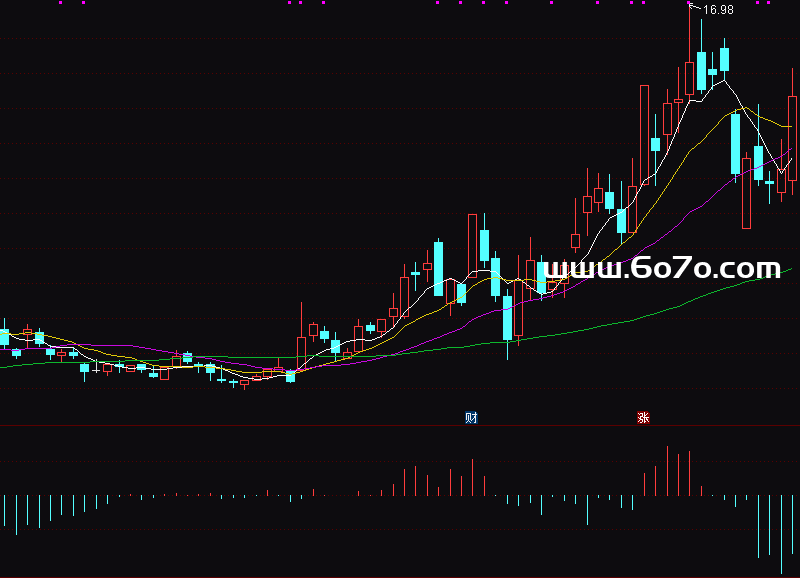The height and width of the screenshot is (578, 800).
Task: Select the tallest red MACD histogram bar
Action: 667,470
